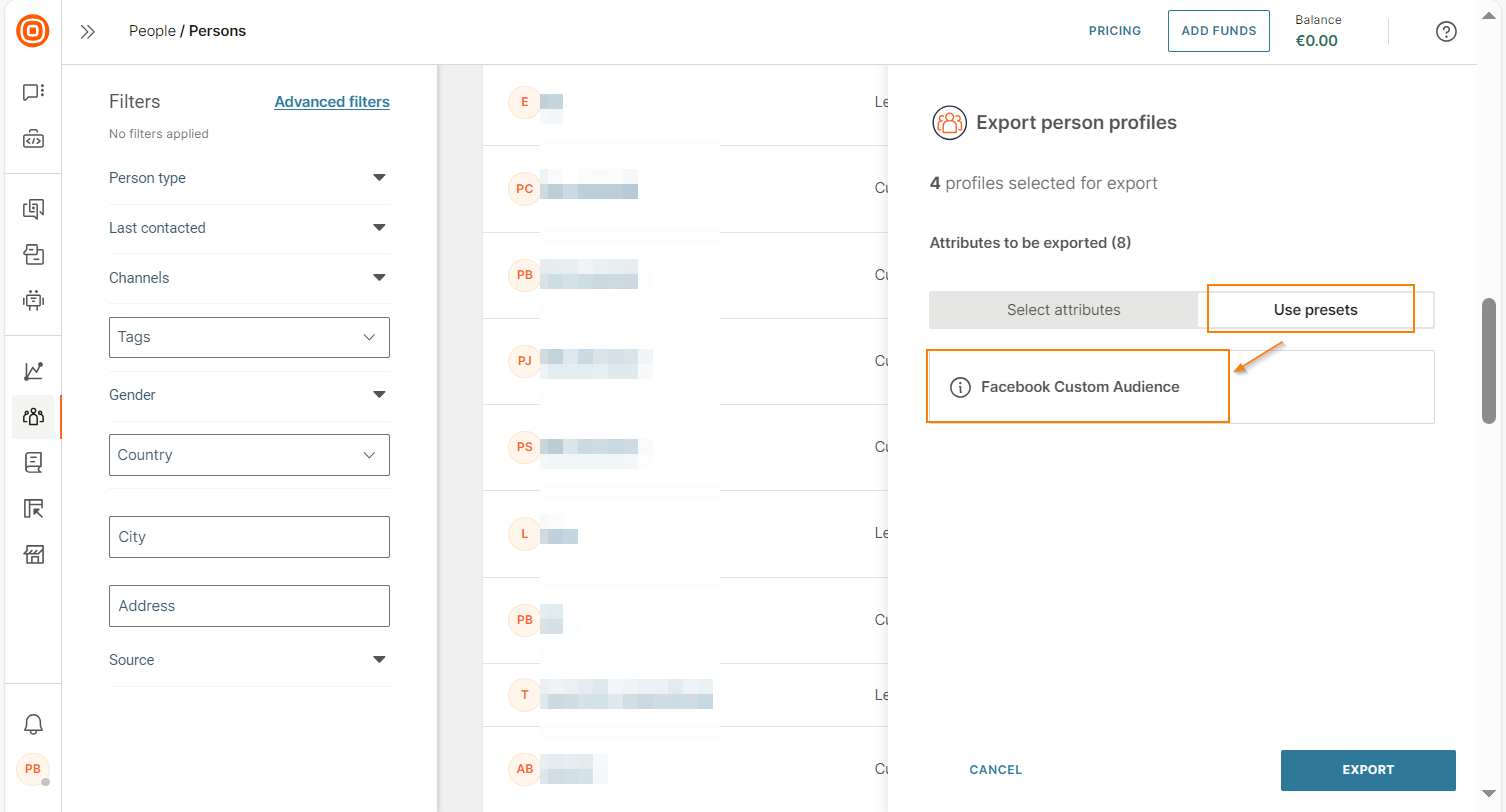Click Cancel in export panel
This screenshot has width=1506, height=812.
pyautogui.click(x=996, y=770)
